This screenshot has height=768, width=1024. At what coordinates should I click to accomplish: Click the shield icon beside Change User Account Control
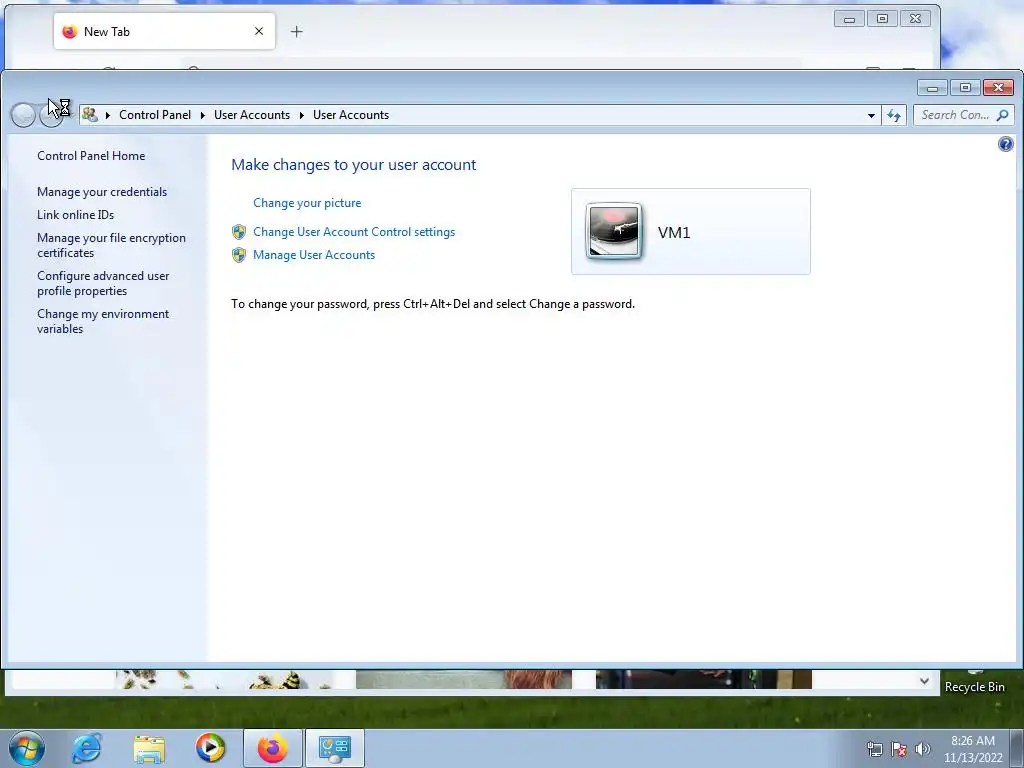pyautogui.click(x=239, y=232)
